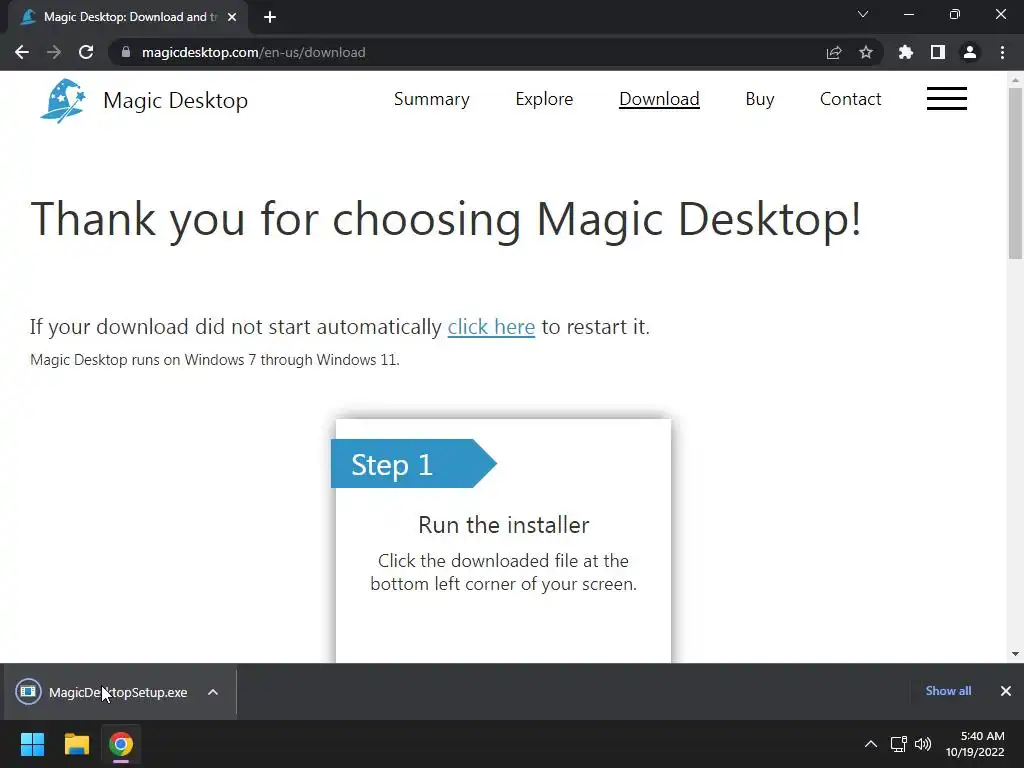Click the 'click here' restart download link
This screenshot has width=1024, height=768.
coord(491,327)
